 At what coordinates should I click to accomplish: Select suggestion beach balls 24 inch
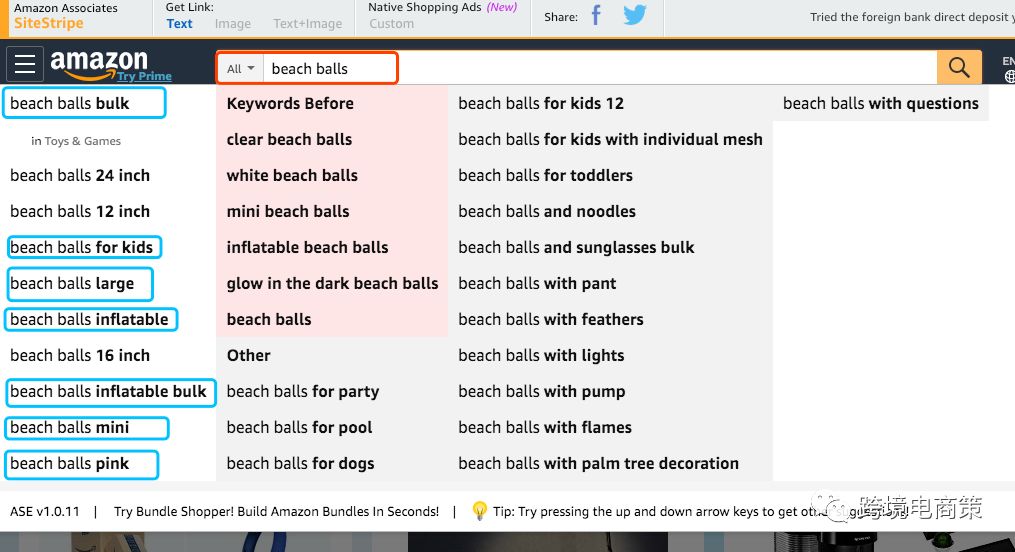(80, 175)
